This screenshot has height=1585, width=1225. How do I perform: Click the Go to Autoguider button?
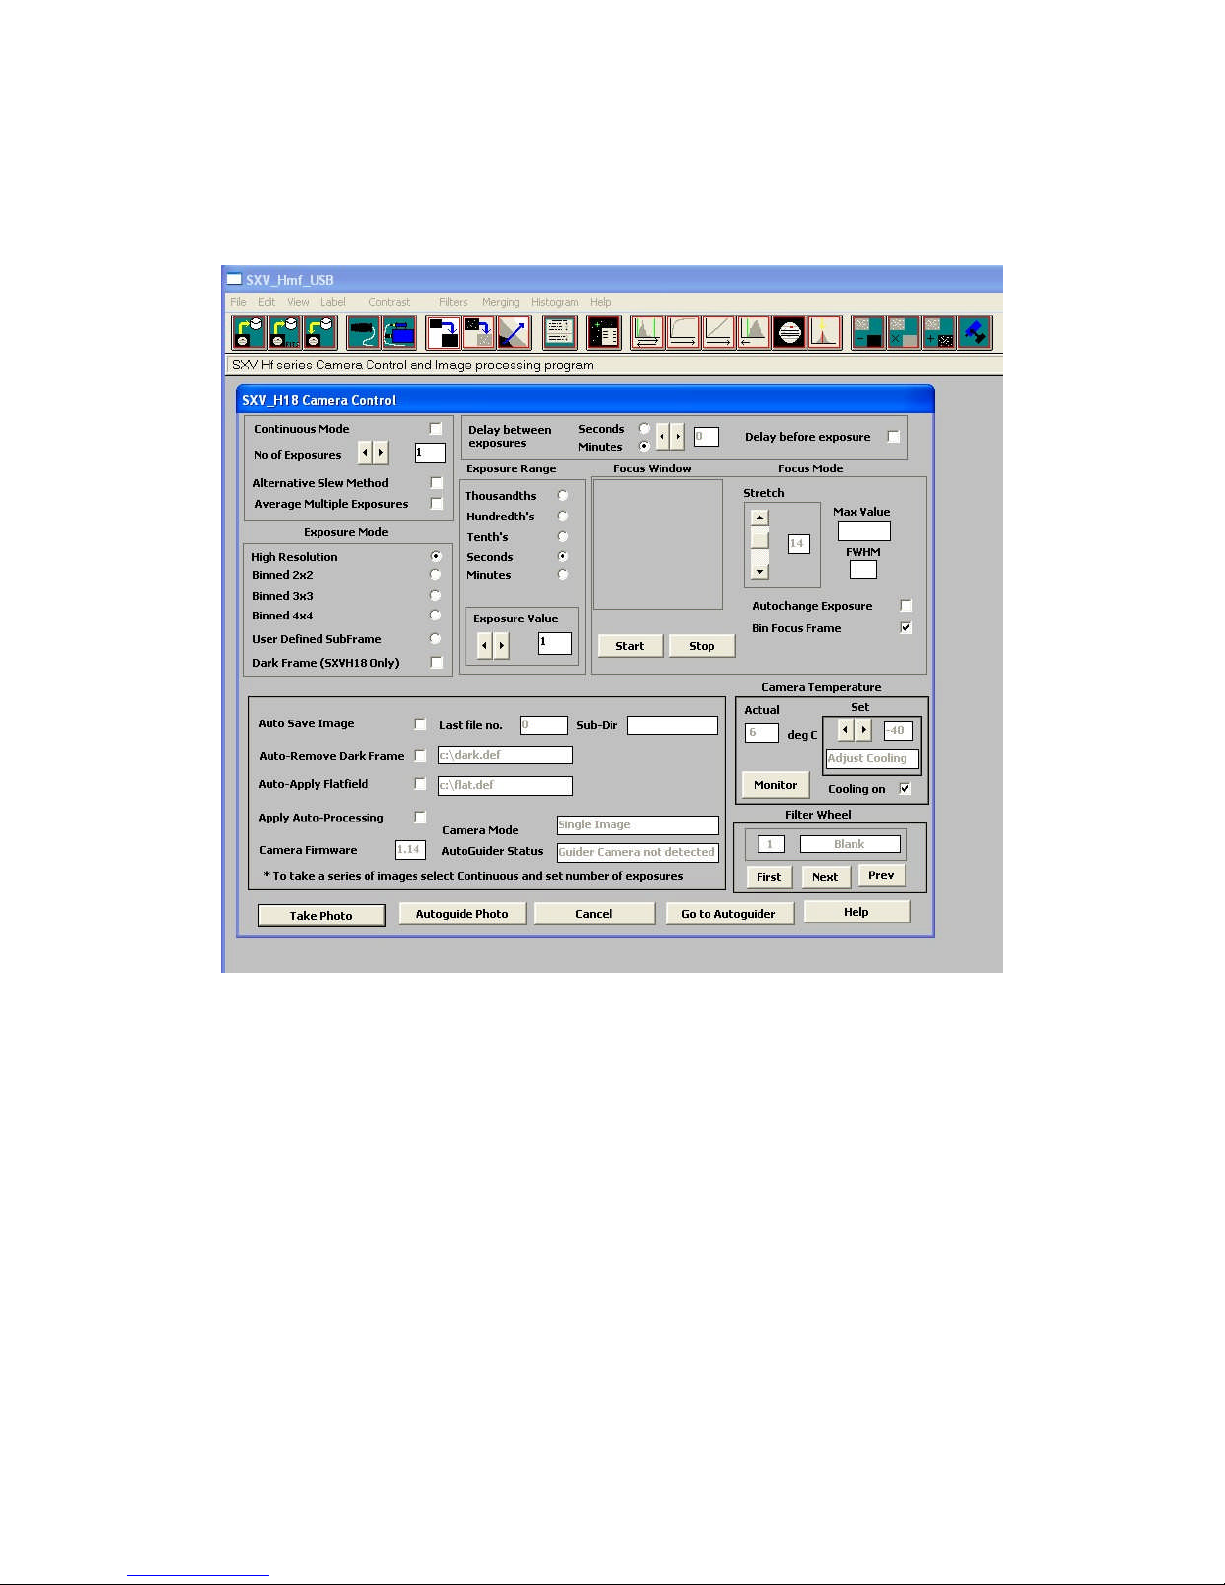(728, 914)
